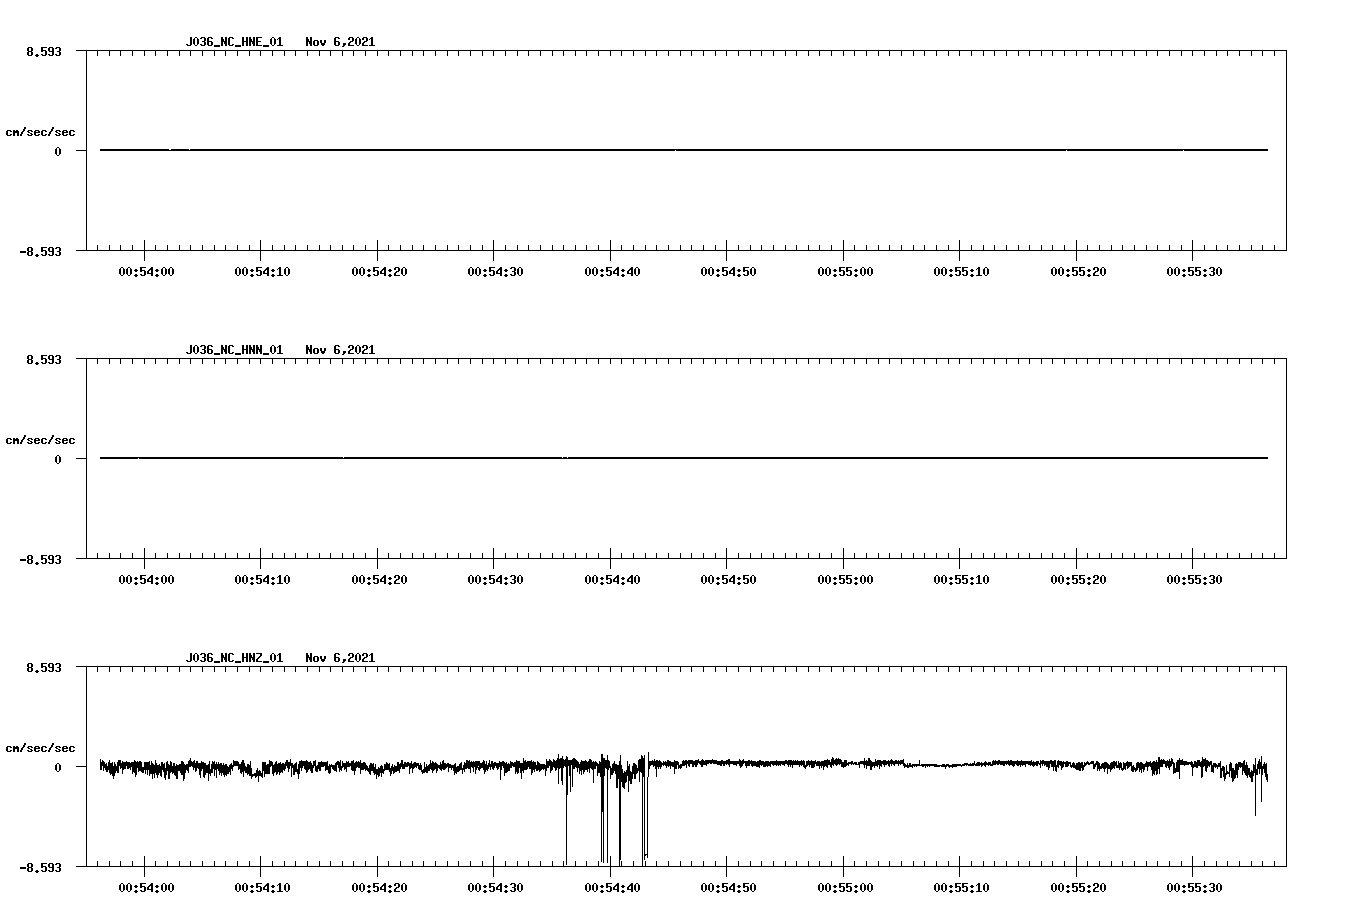Click 00:54:50 time label on HNZ plot
Viewport: 1358px width, 924px height.
pos(728,888)
